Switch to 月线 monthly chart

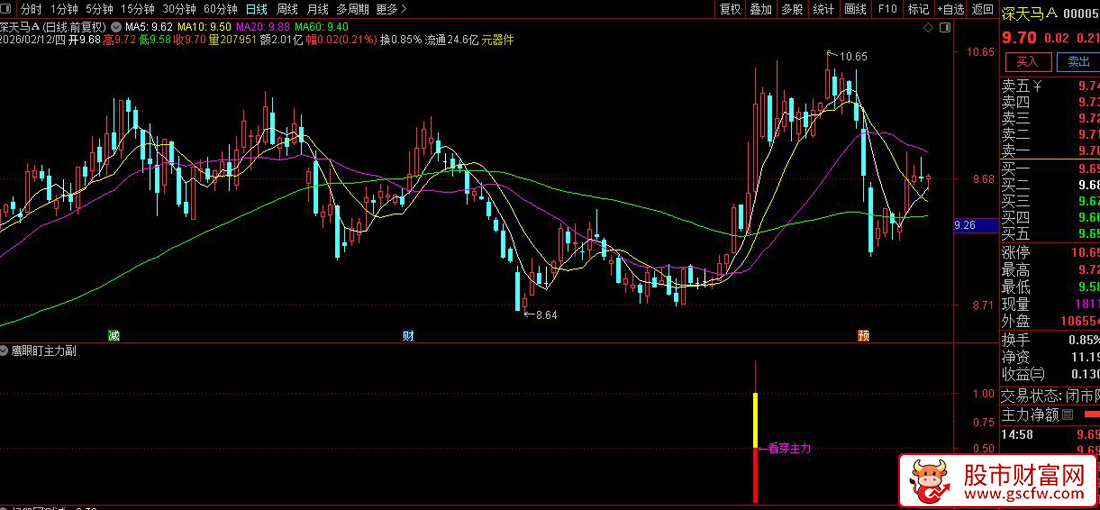point(318,9)
